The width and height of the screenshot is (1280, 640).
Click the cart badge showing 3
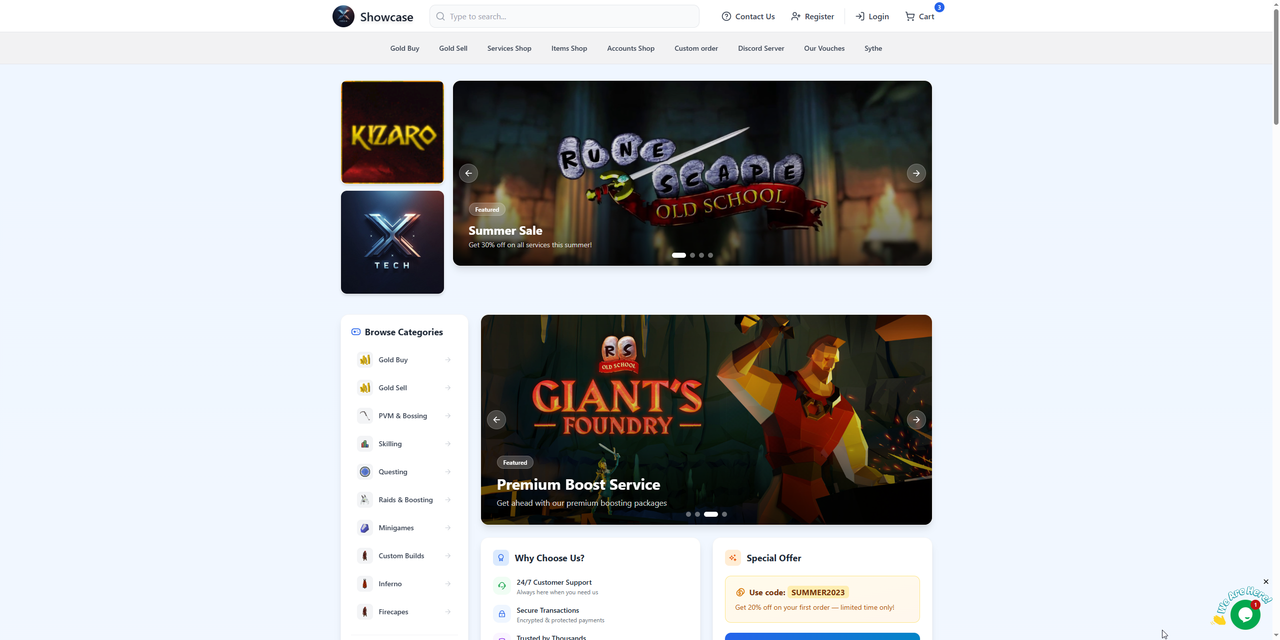pos(939,7)
